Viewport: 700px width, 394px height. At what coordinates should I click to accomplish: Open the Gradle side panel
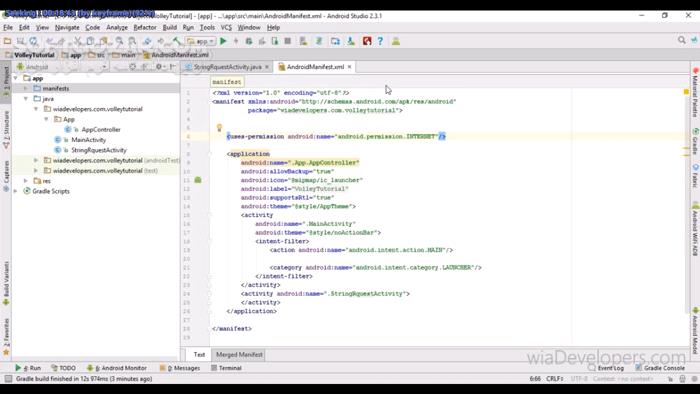point(695,141)
